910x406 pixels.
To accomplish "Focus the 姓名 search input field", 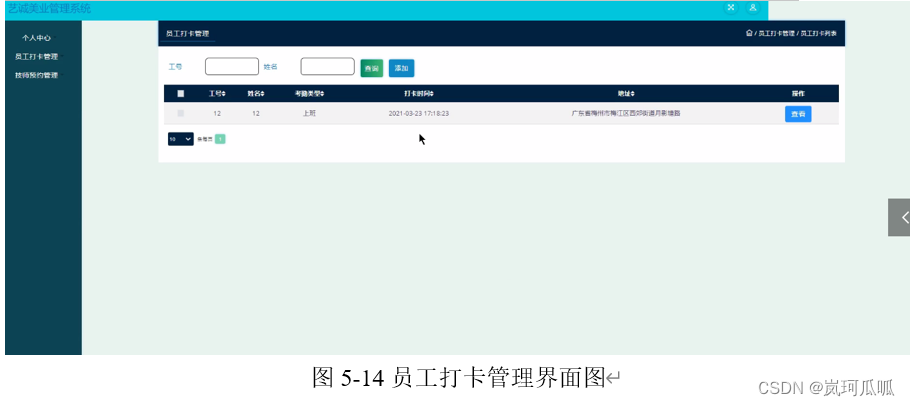I will pyautogui.click(x=327, y=66).
